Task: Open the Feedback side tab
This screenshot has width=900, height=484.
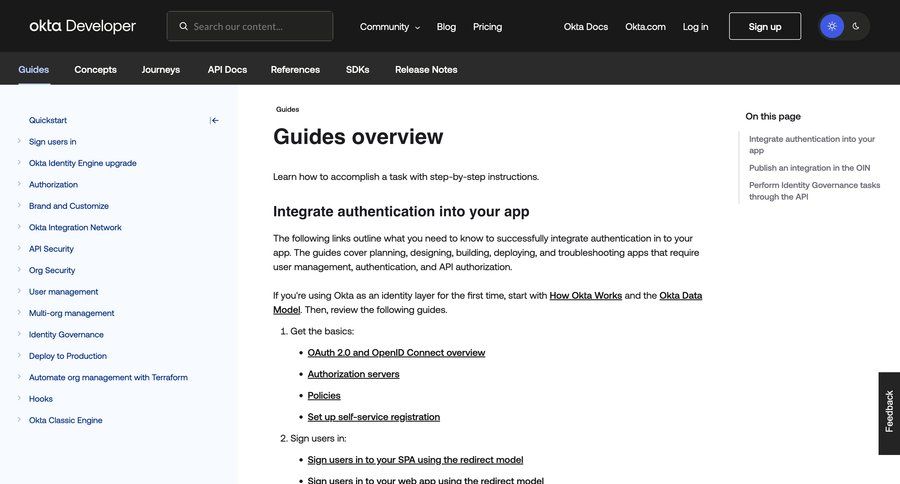Action: point(889,413)
